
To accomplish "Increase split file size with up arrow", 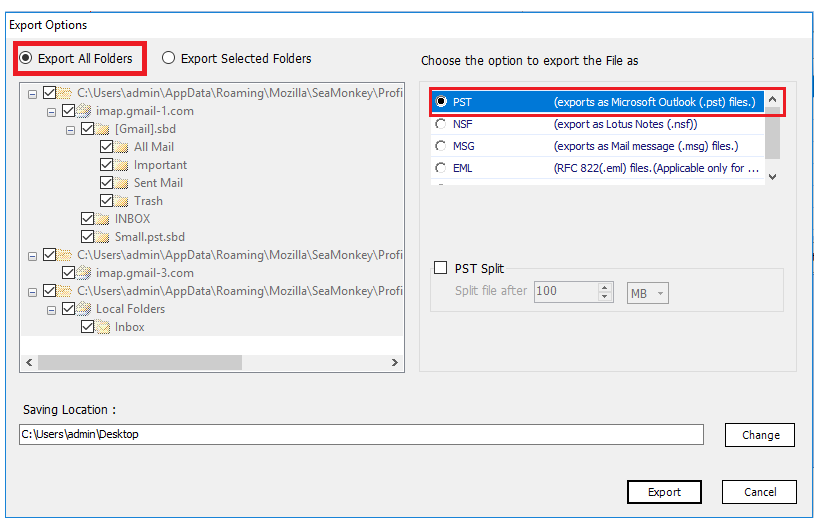I will pos(605,288).
